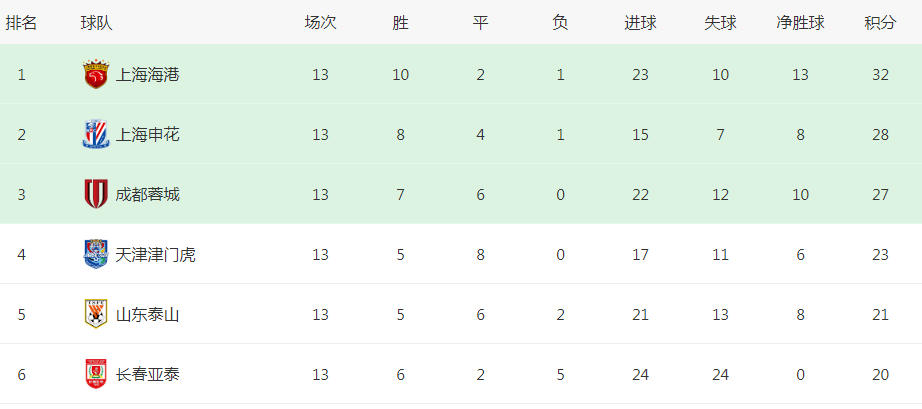922x409 pixels.
Task: Sort by the 积分 points column header
Action: pyautogui.click(x=880, y=23)
